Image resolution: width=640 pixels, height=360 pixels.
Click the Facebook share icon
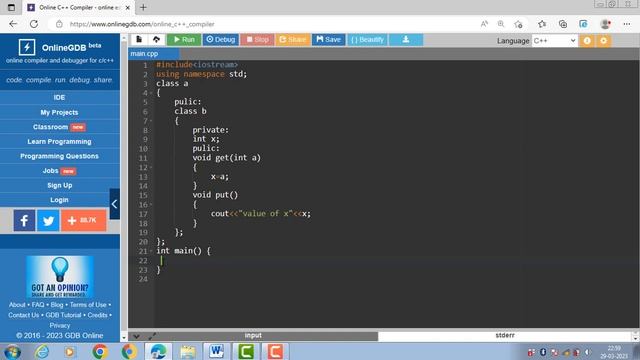24,220
